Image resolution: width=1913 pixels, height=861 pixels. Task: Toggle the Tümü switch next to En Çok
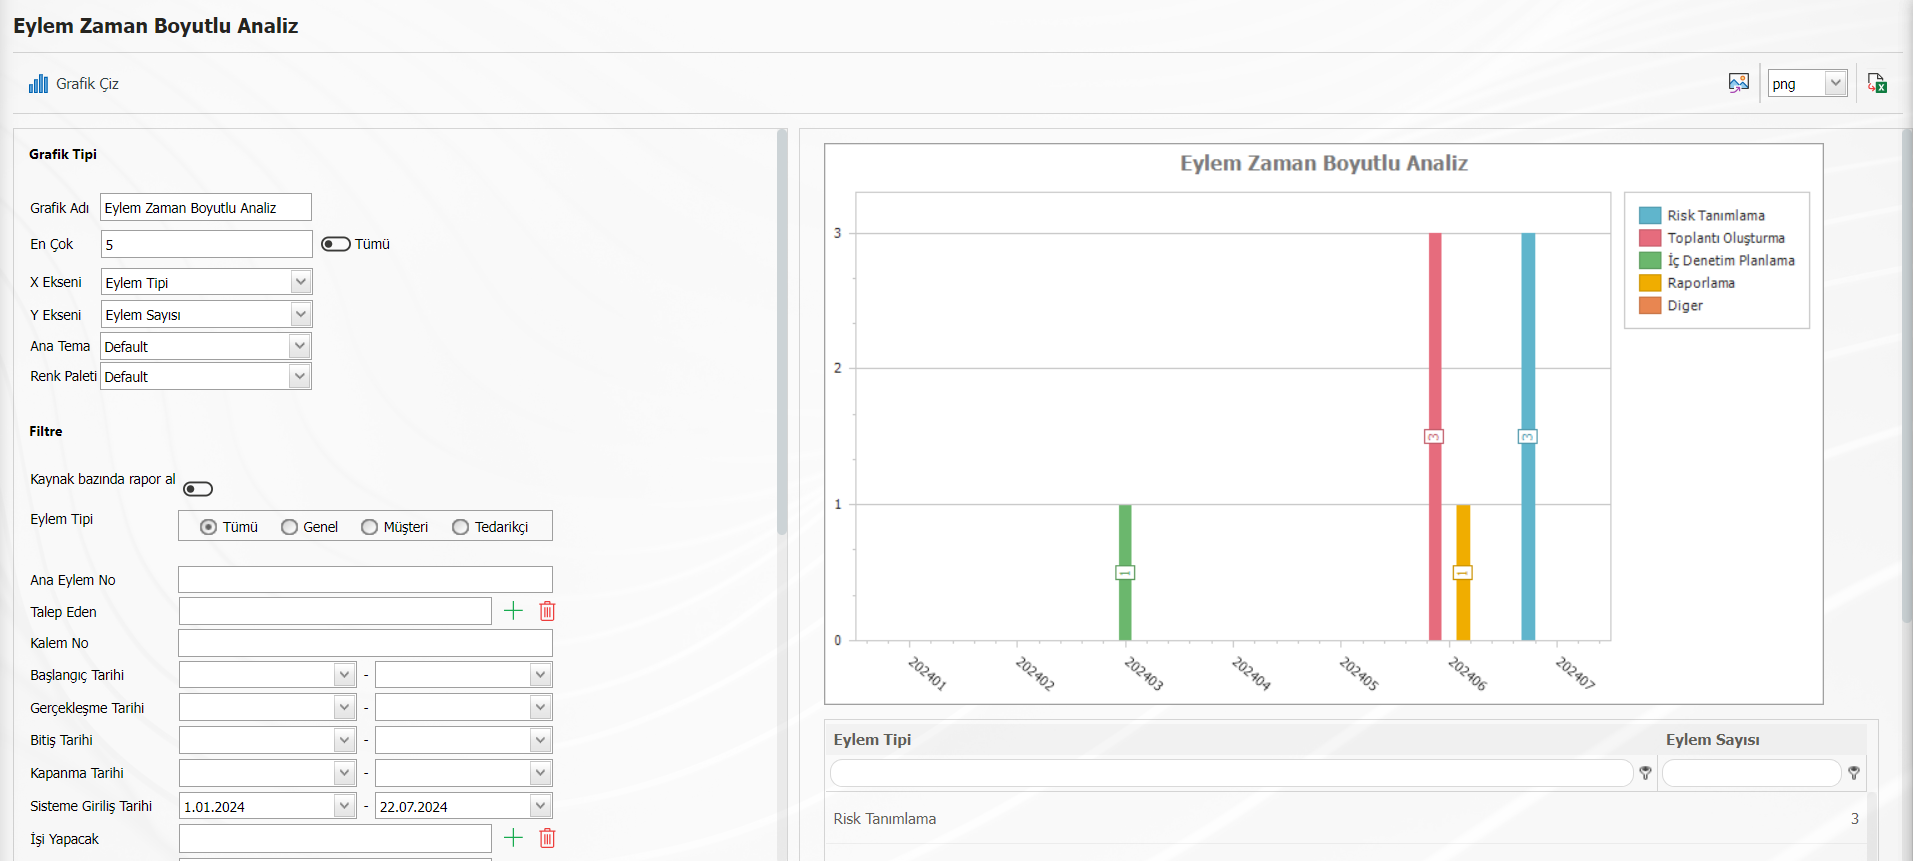tap(335, 244)
